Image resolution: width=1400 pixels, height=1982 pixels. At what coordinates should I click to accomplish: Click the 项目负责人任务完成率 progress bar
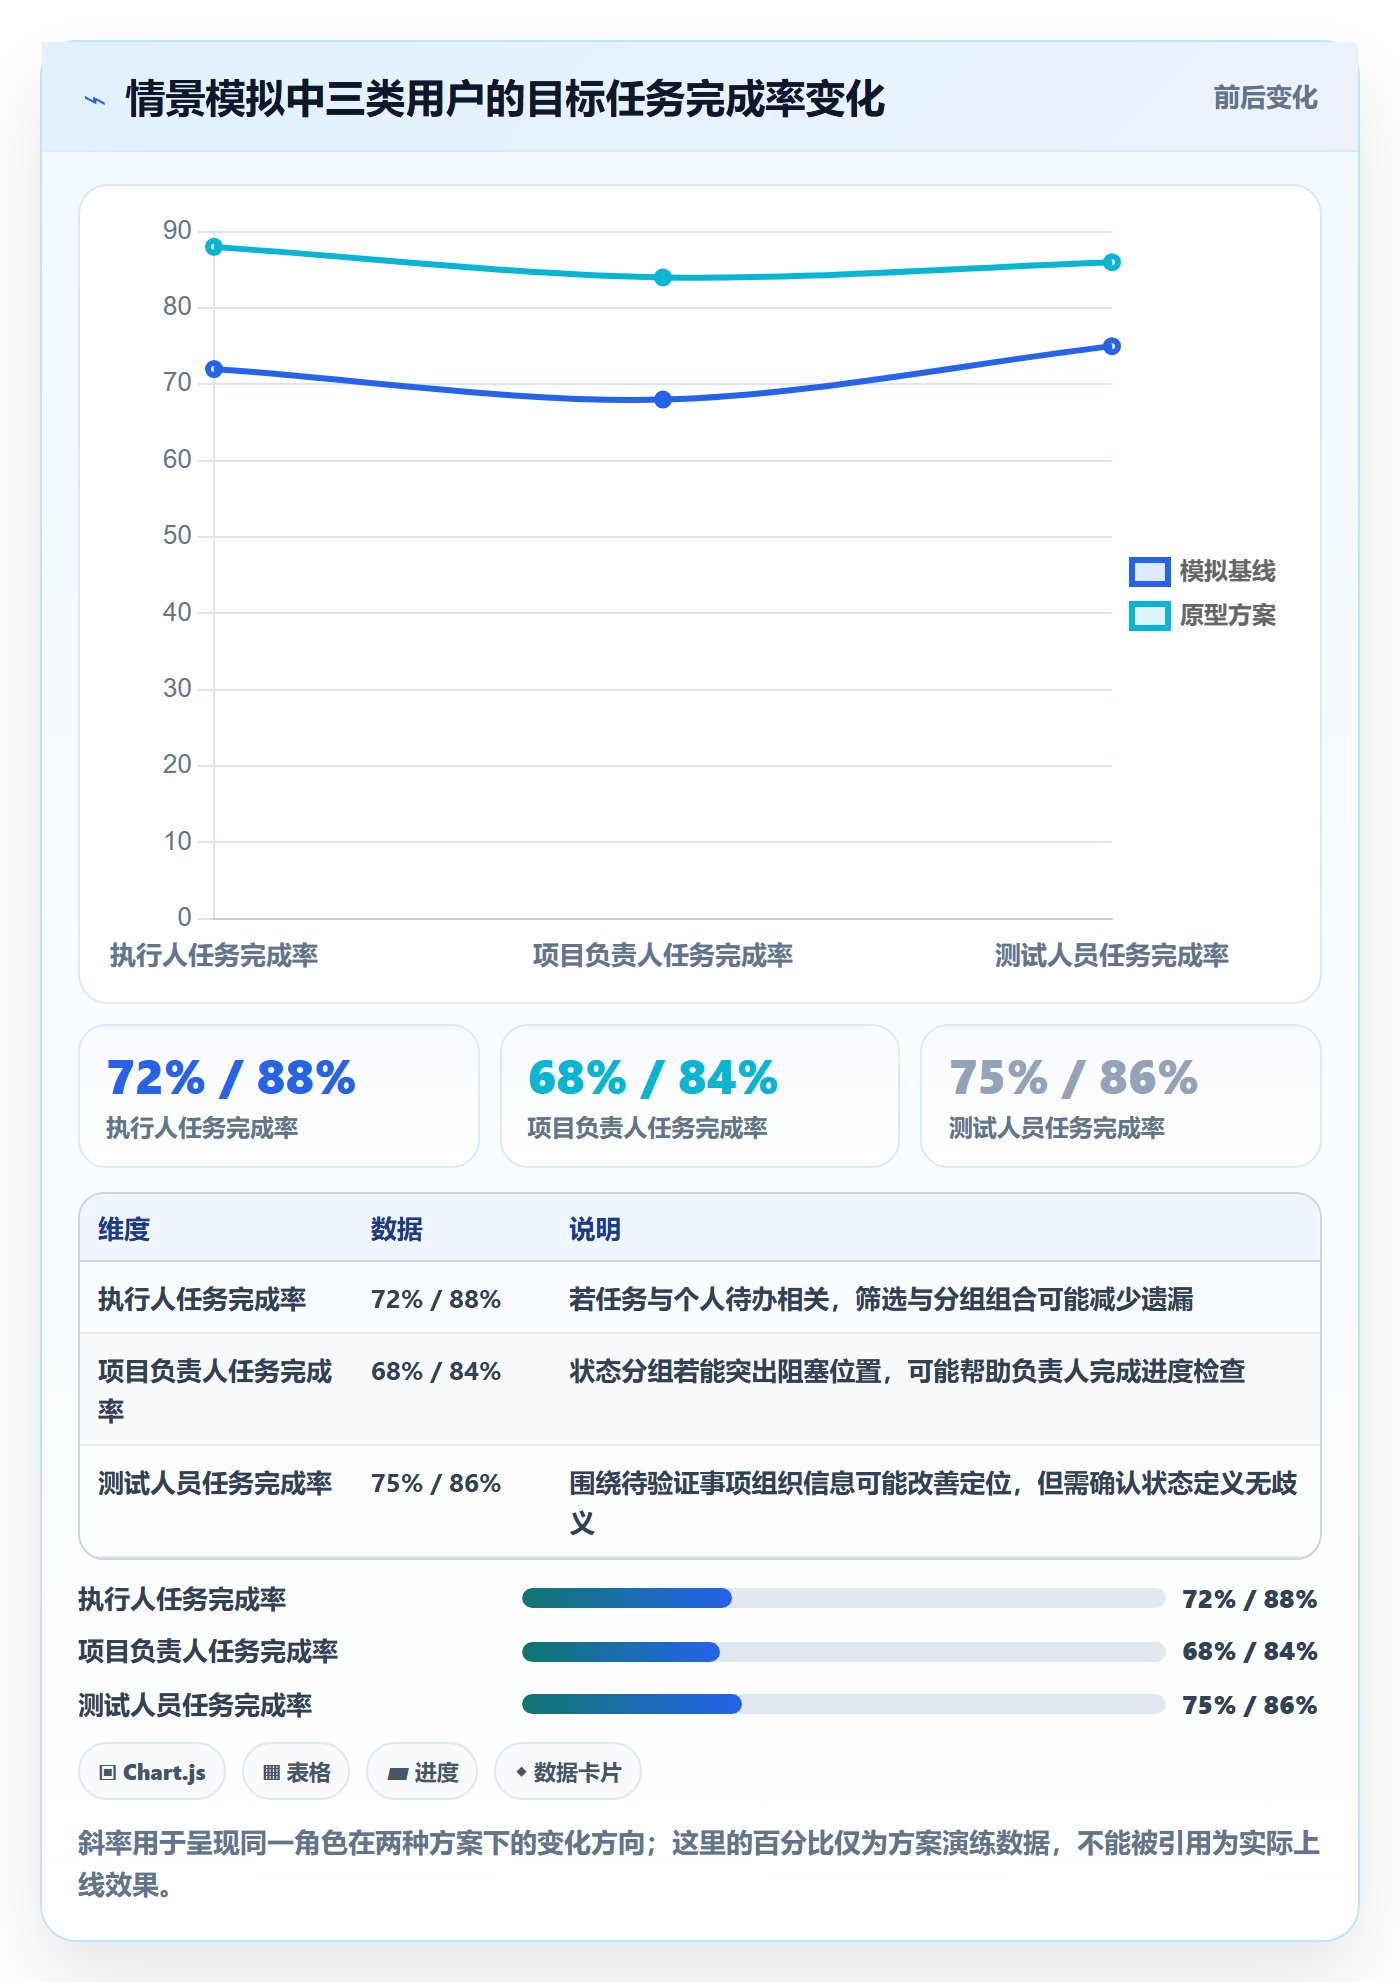(x=843, y=1651)
